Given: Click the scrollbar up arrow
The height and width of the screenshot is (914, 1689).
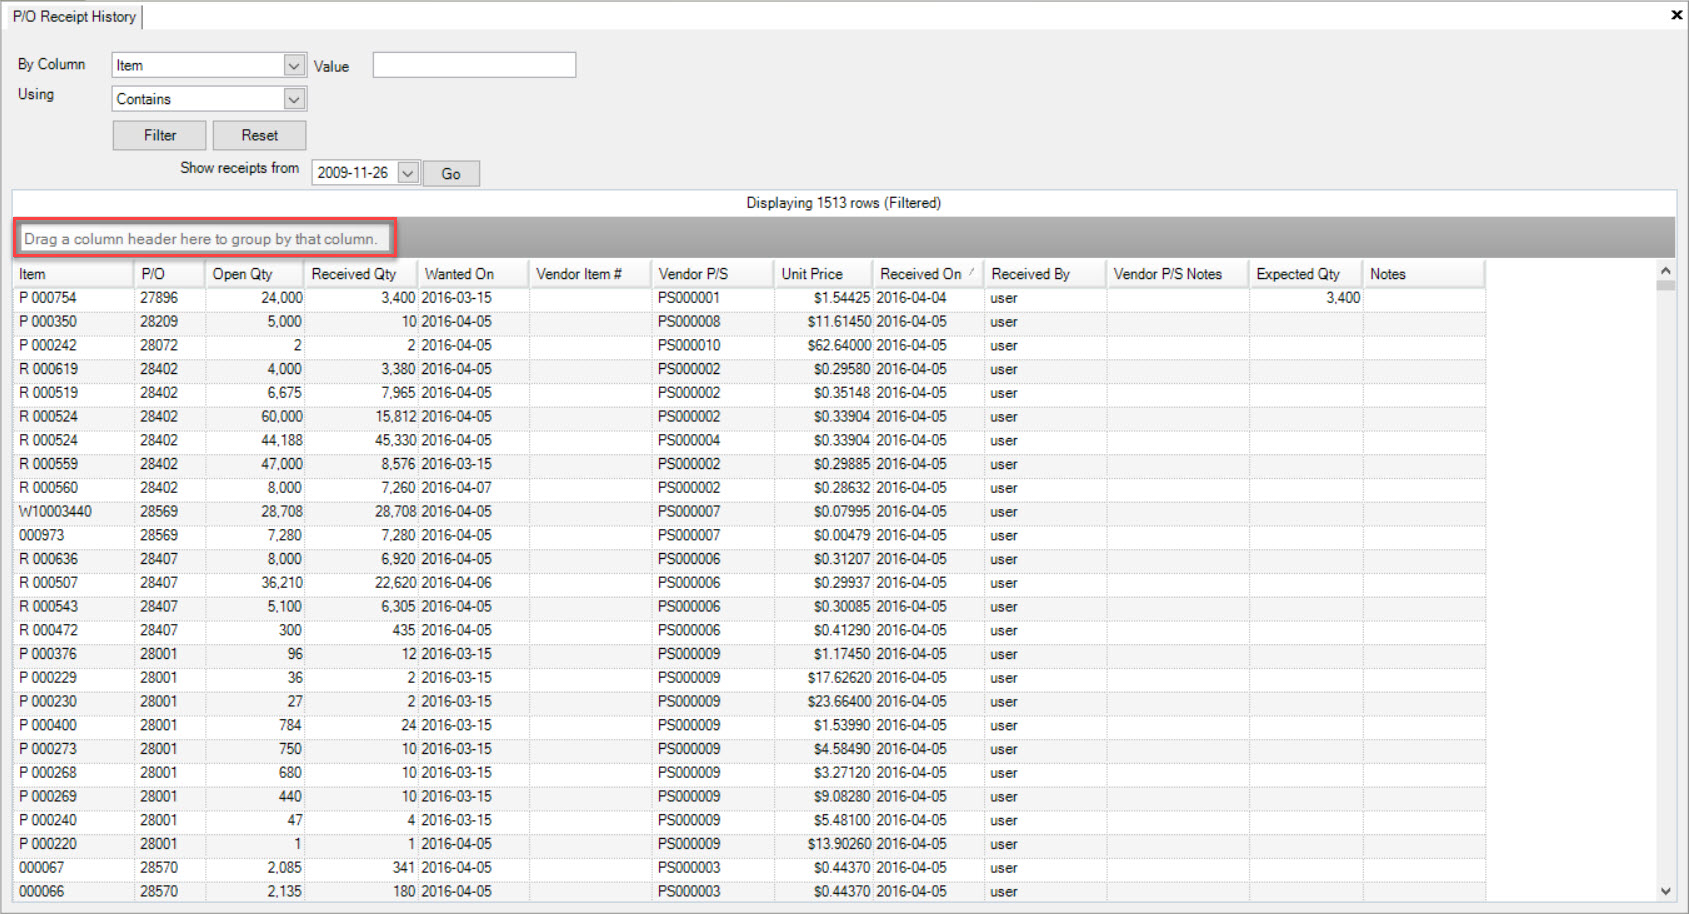Looking at the screenshot, I should click(1665, 271).
